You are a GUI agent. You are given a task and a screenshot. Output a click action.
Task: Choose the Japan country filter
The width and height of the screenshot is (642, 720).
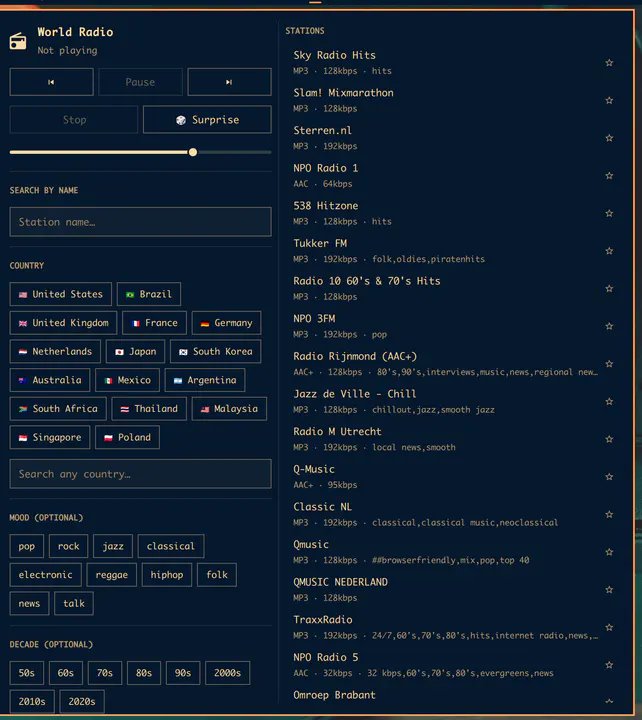click(135, 352)
